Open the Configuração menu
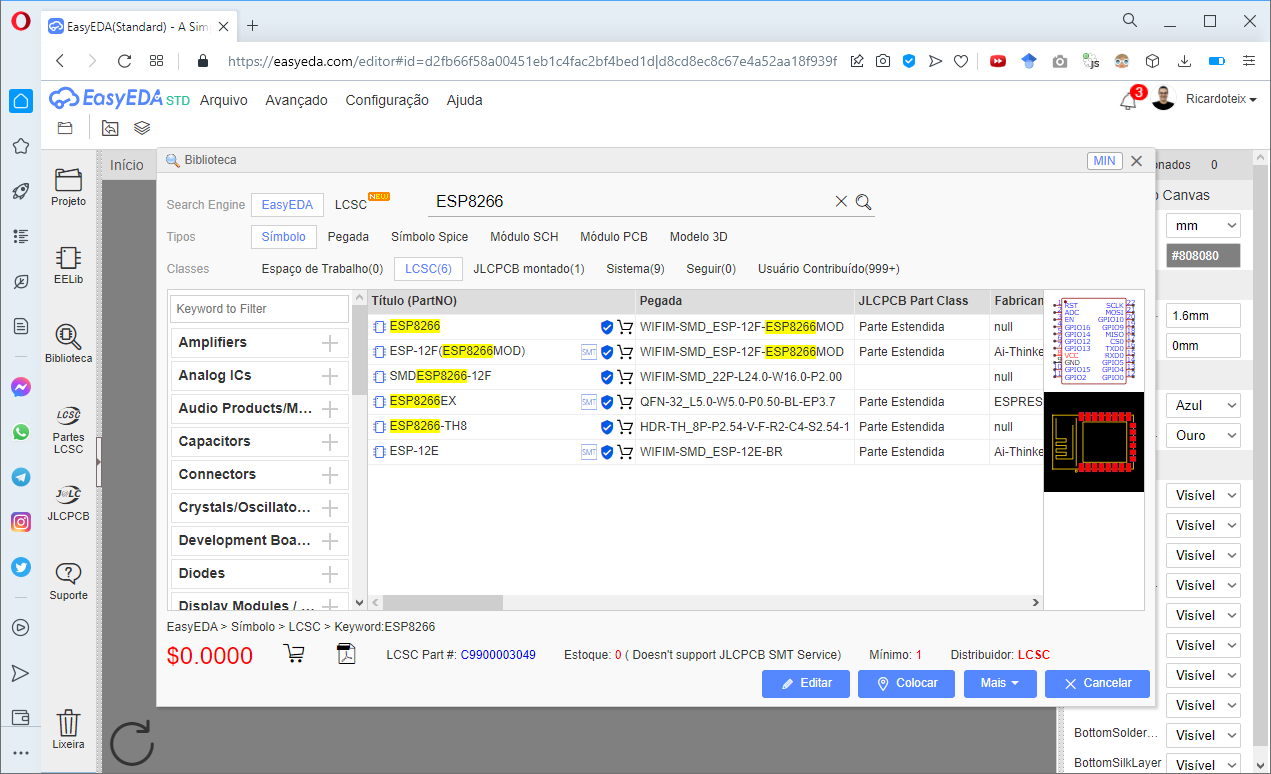This screenshot has height=774, width=1271. (x=387, y=100)
